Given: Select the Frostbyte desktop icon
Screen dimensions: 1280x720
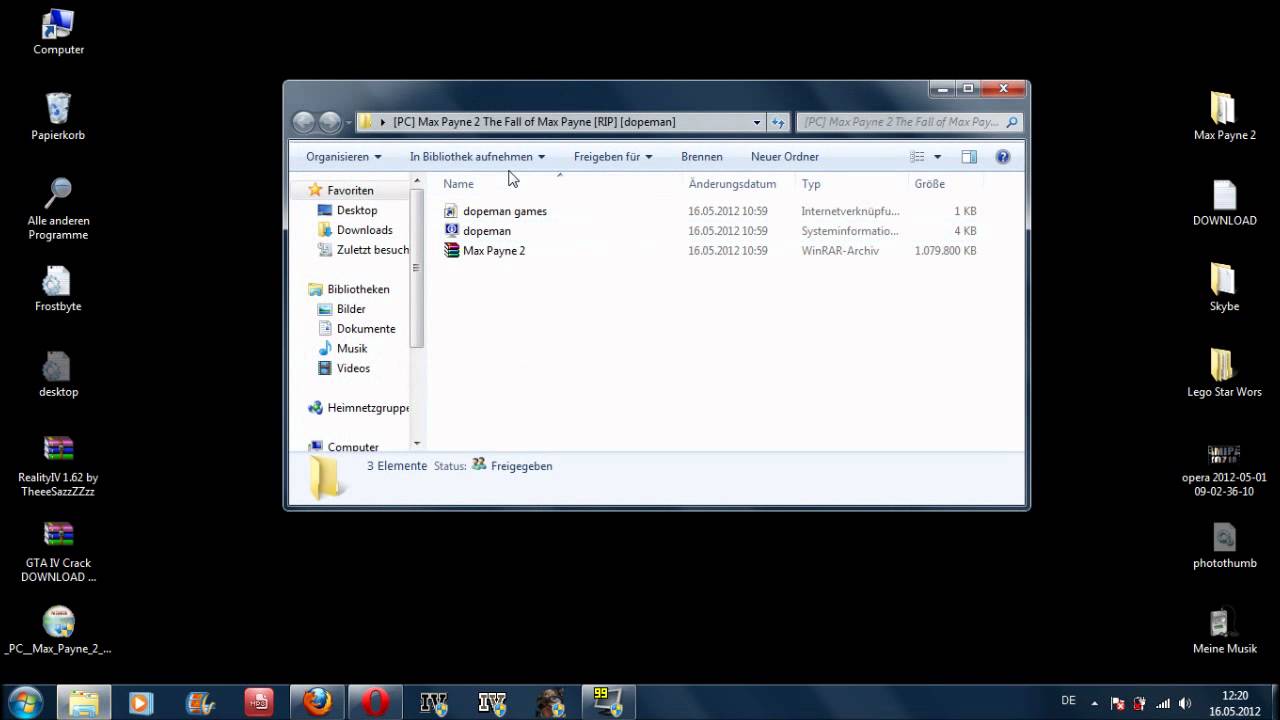Looking at the screenshot, I should (x=58, y=289).
